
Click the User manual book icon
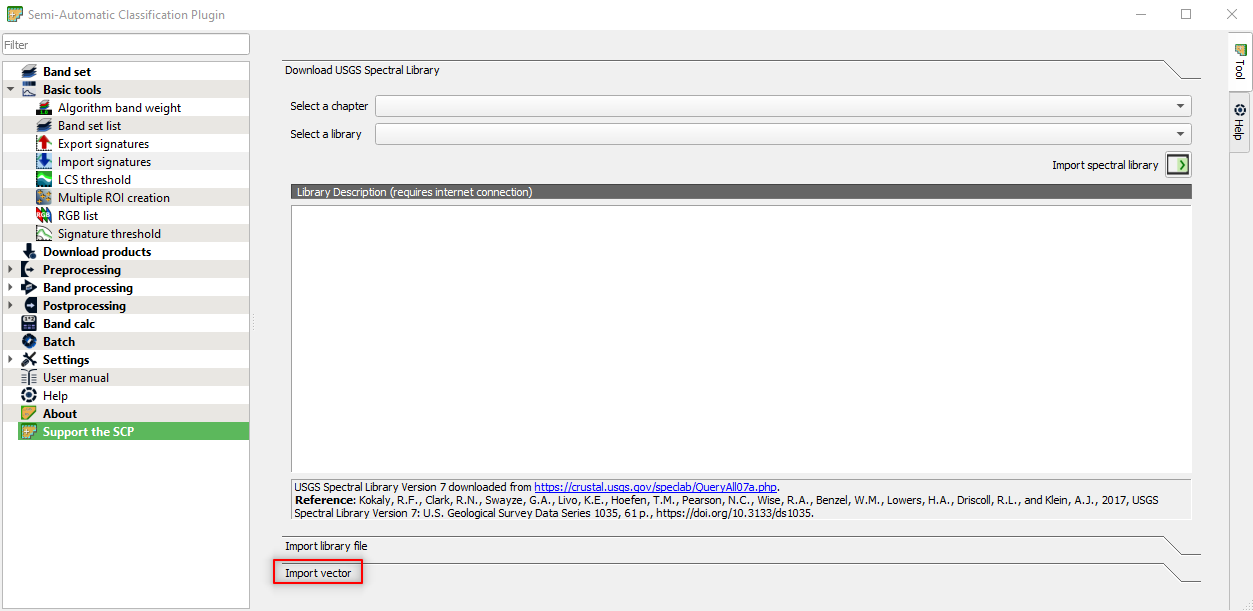pos(29,378)
